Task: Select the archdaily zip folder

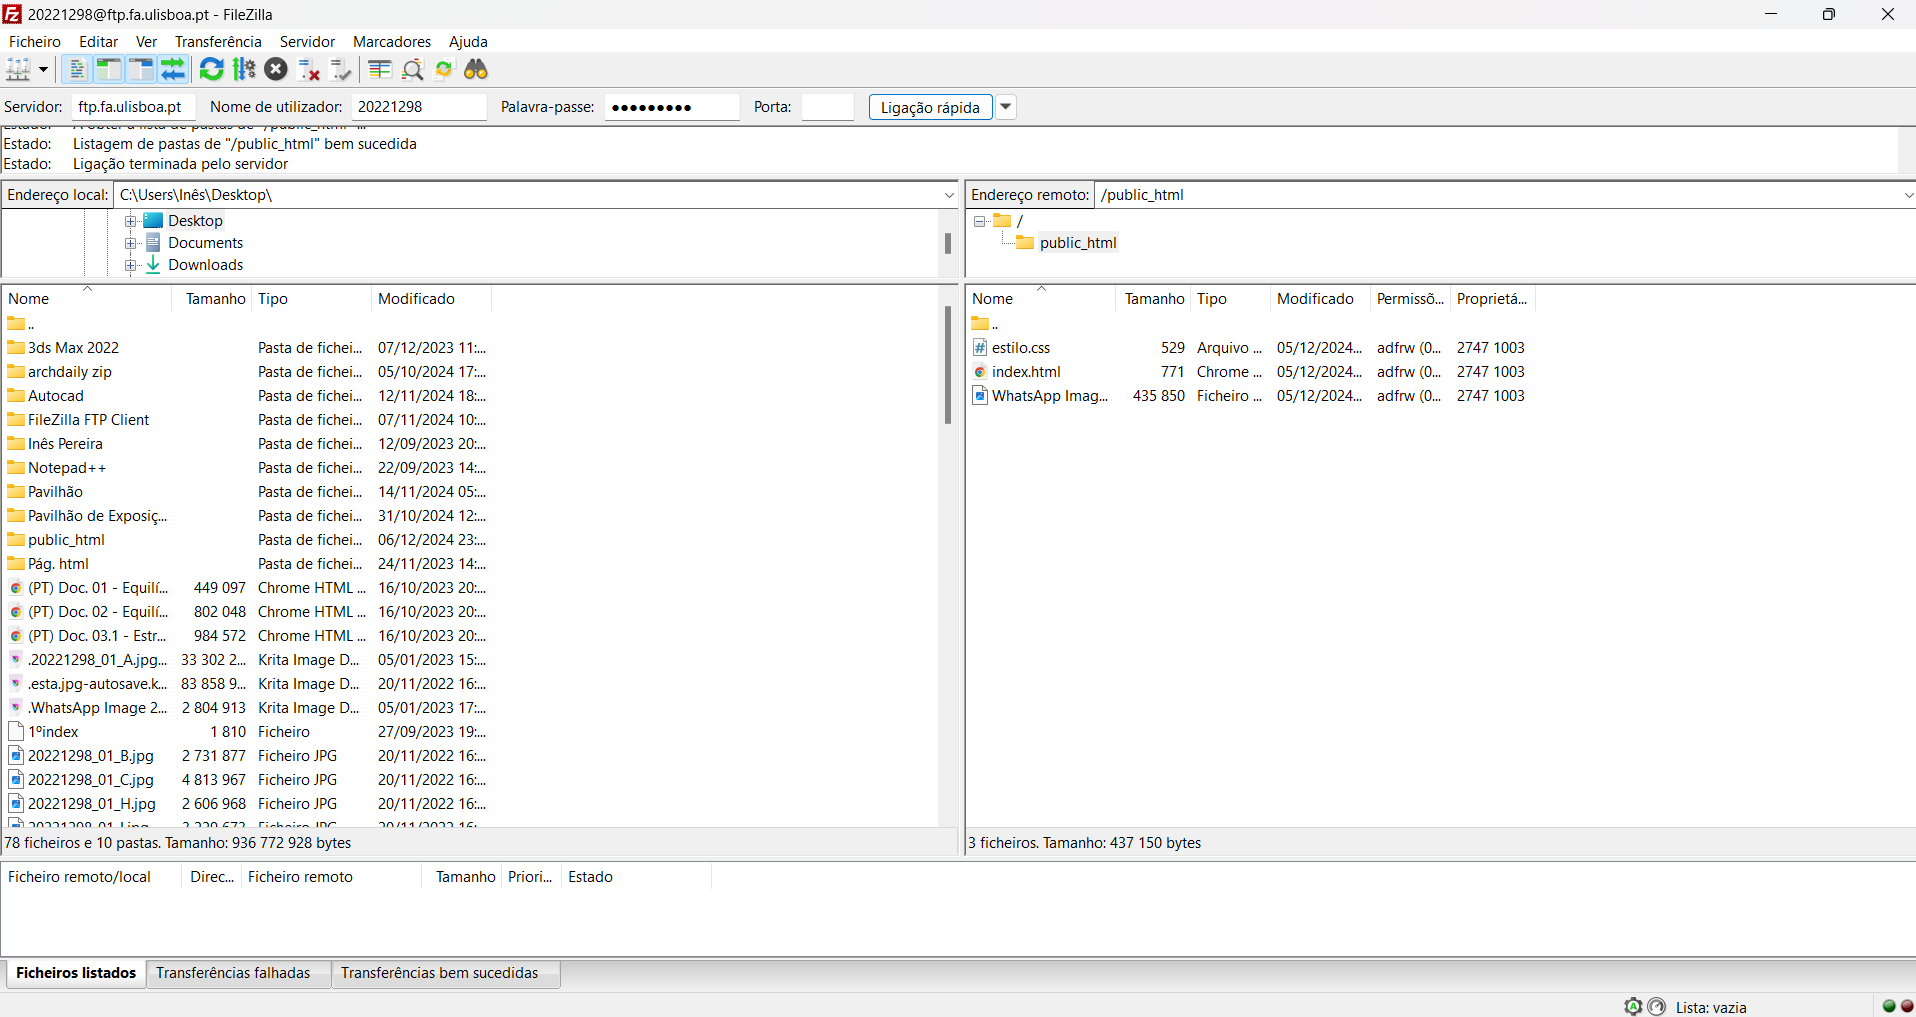Action: 69,372
